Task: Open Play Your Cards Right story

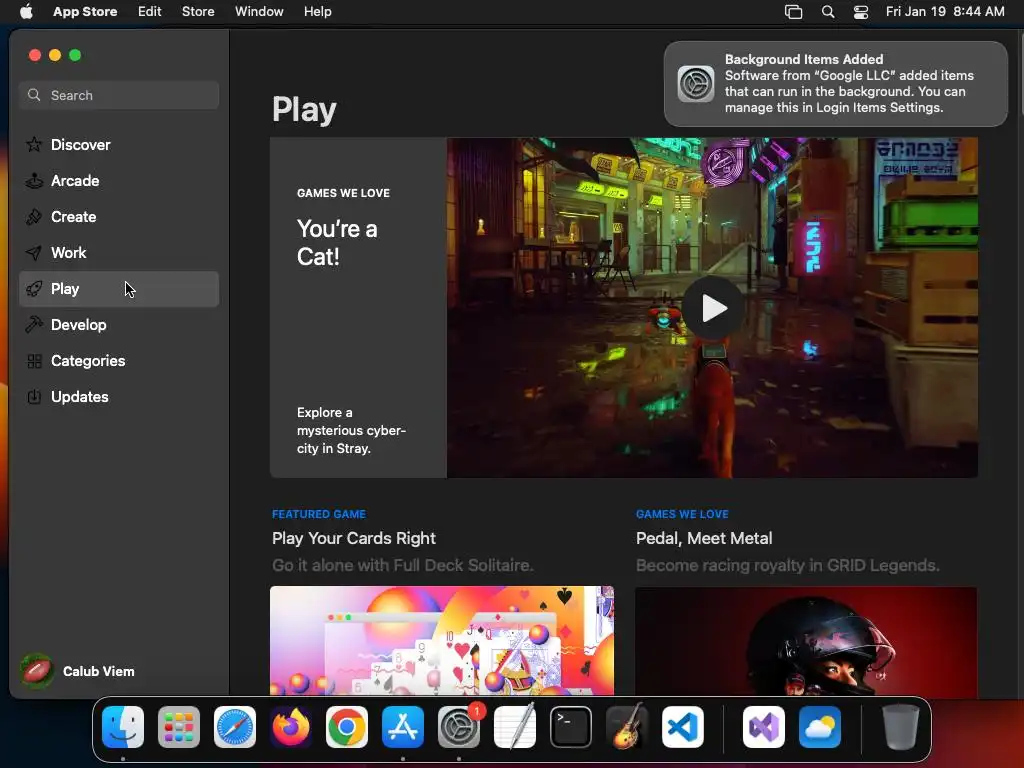Action: pos(353,538)
